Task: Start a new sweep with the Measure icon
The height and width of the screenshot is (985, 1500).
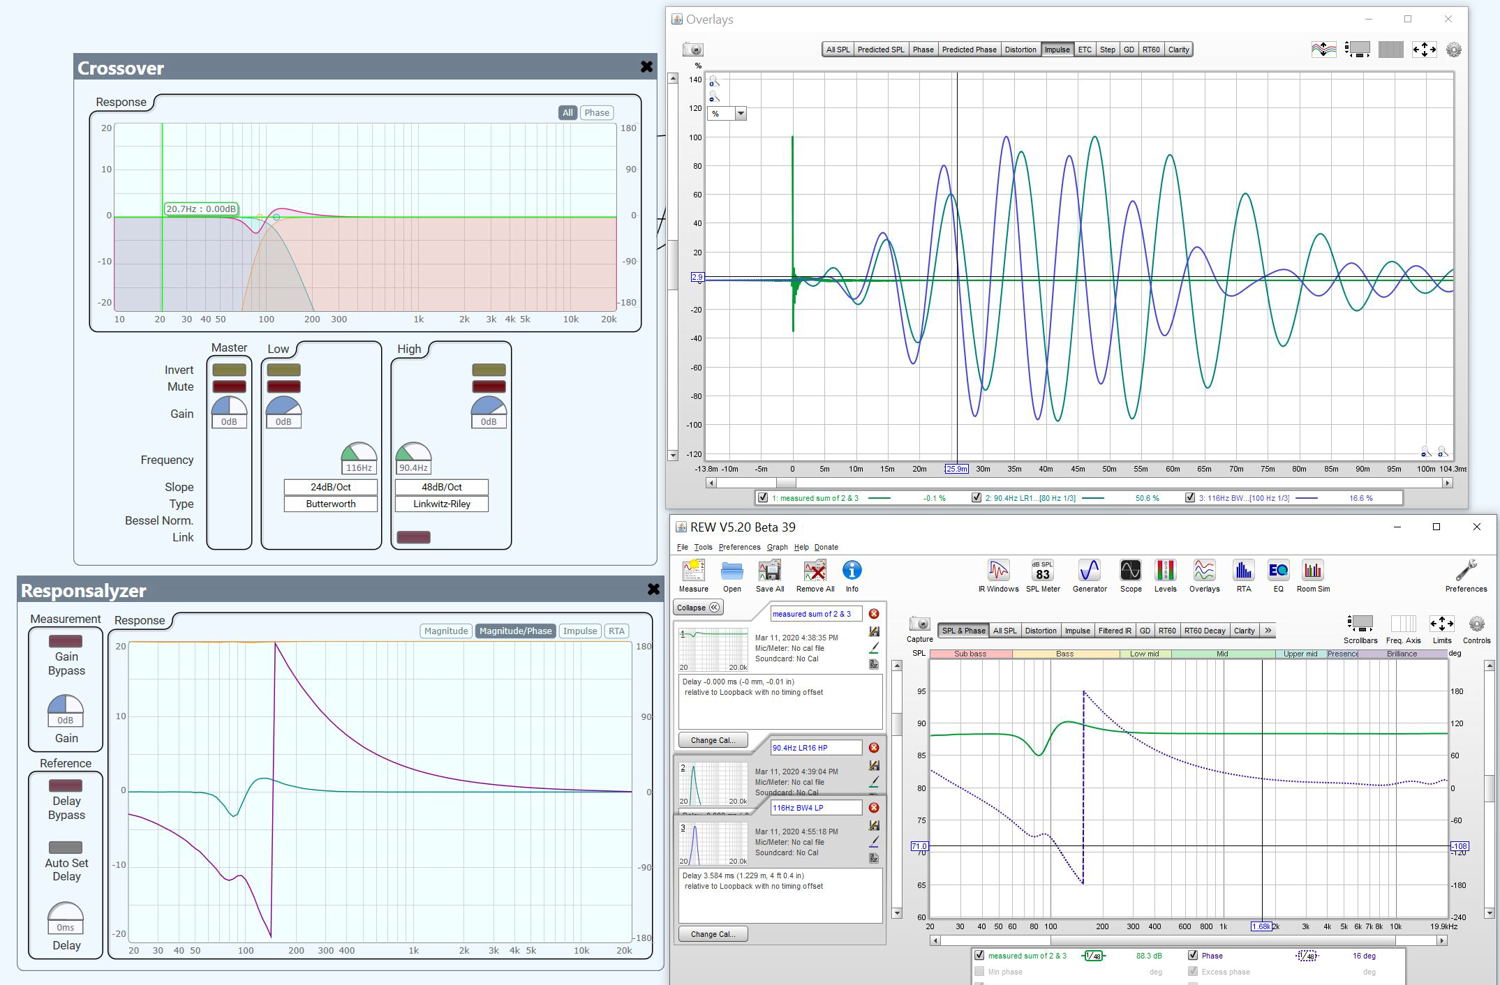Action: click(693, 571)
